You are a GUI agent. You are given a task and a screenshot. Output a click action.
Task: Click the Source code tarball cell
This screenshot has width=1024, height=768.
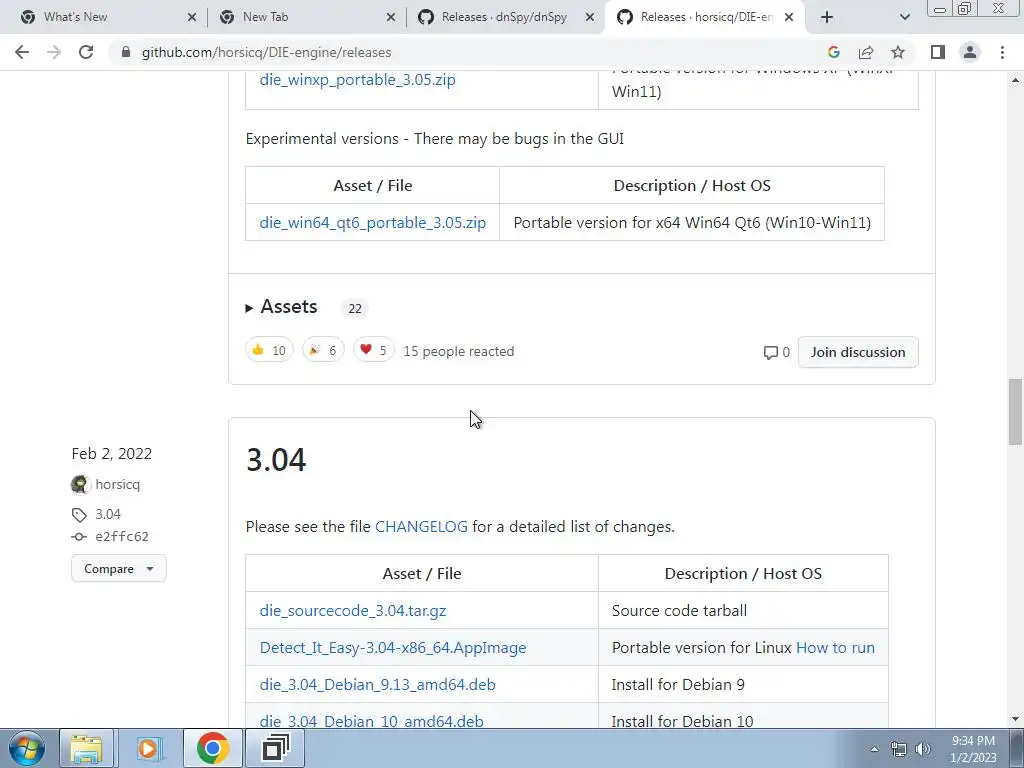click(743, 611)
